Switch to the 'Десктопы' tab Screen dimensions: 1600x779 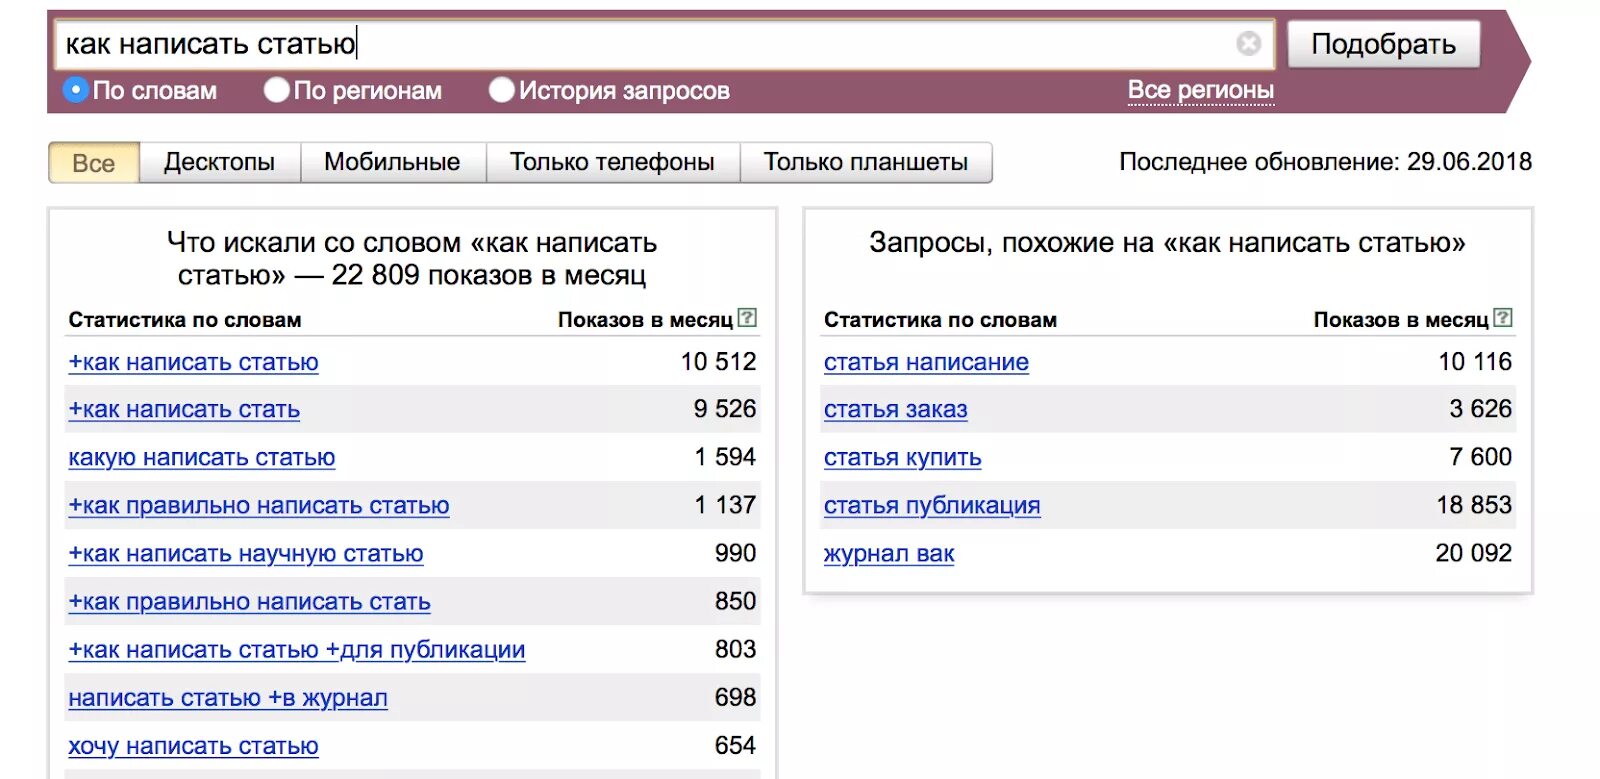(220, 162)
